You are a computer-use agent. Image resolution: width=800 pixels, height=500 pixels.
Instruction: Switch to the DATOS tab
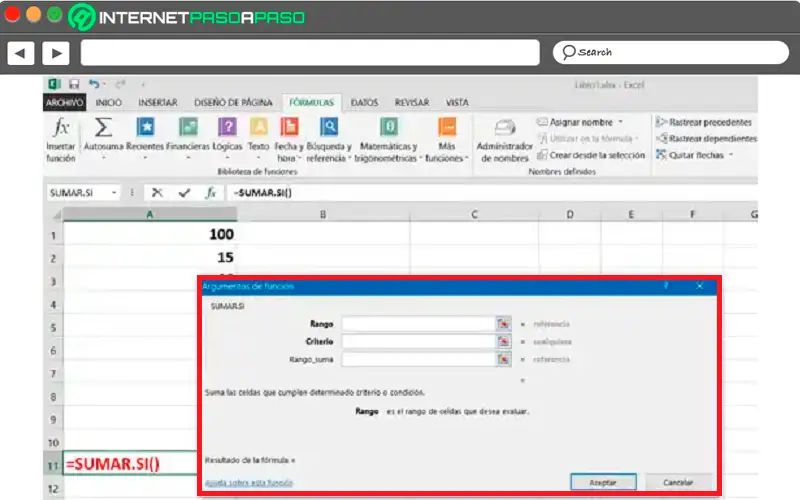tap(364, 103)
